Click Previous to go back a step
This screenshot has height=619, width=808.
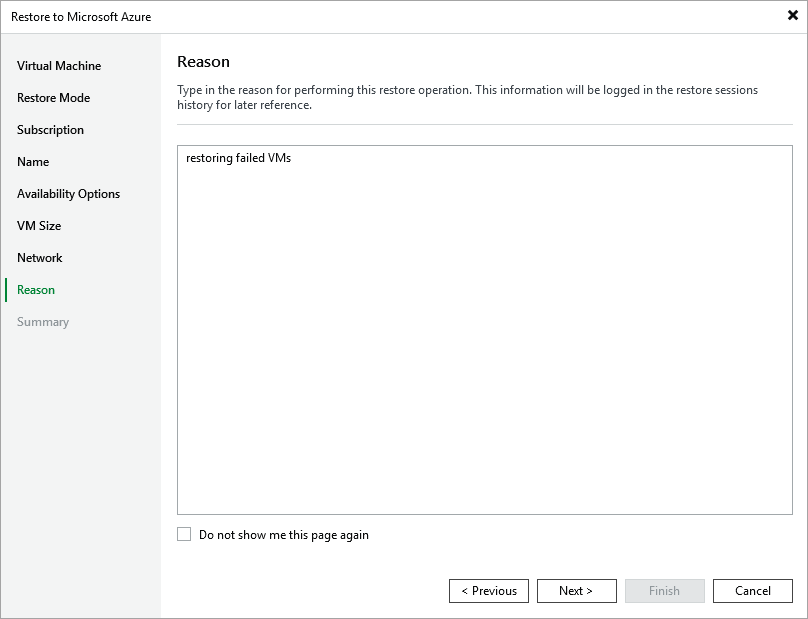tap(489, 590)
